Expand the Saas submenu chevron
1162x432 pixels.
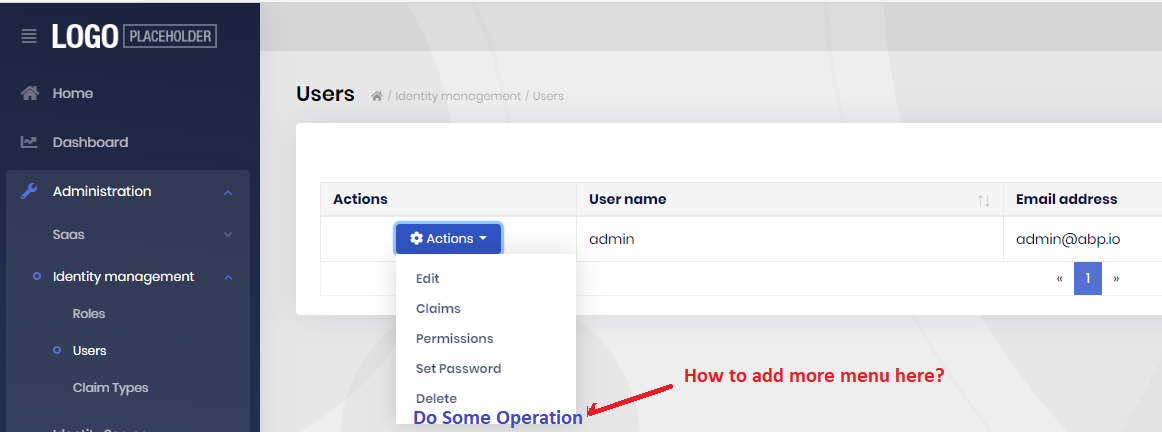228,235
